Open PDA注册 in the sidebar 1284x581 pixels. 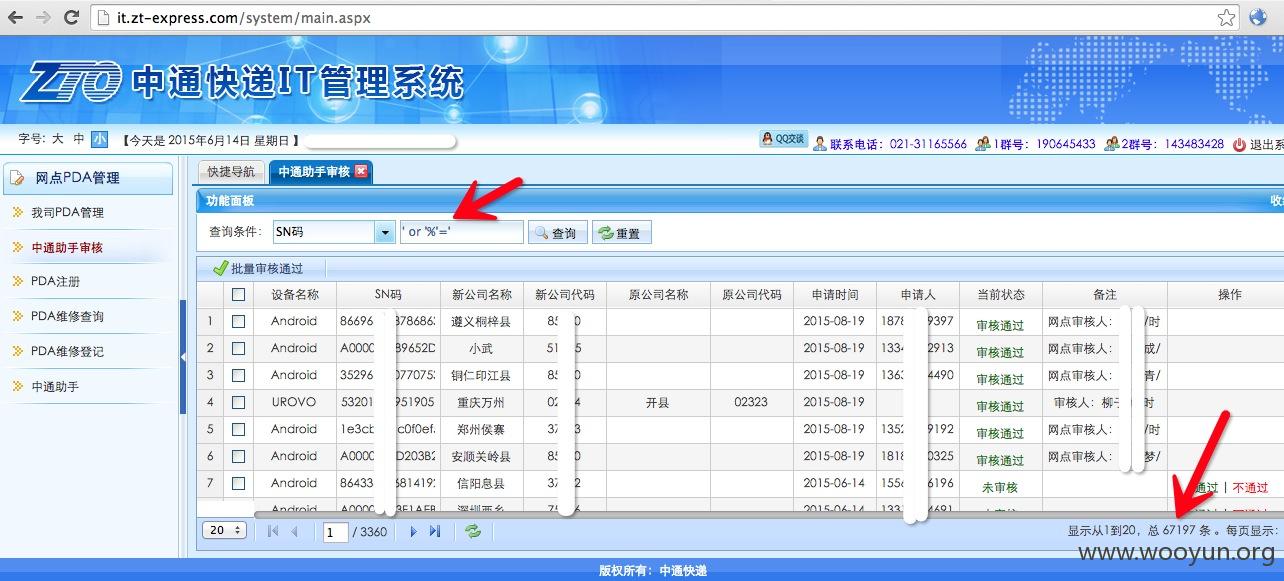pos(55,282)
